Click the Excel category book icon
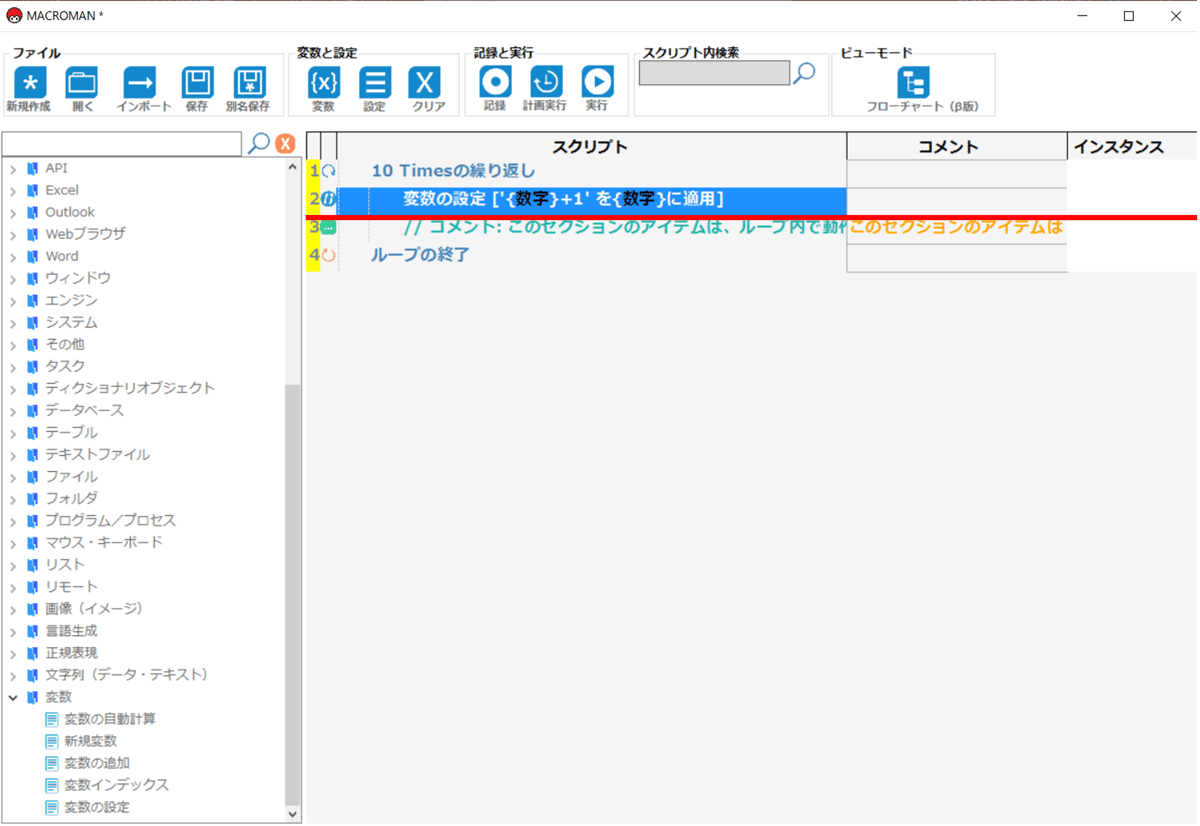1200x826 pixels. click(33, 190)
